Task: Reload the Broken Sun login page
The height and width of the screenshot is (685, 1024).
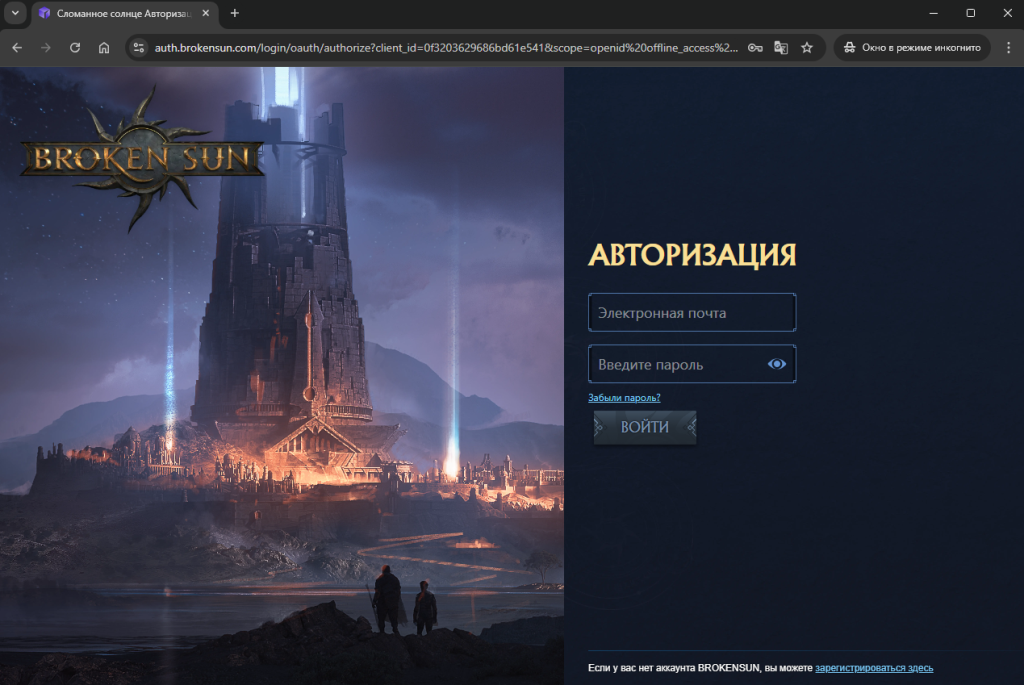Action: click(x=75, y=48)
